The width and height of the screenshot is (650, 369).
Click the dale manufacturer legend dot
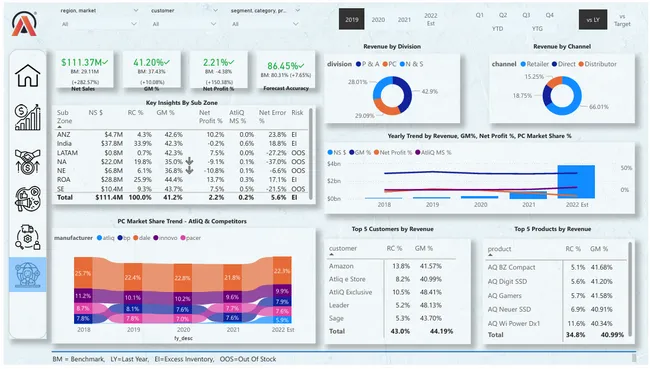[136, 238]
